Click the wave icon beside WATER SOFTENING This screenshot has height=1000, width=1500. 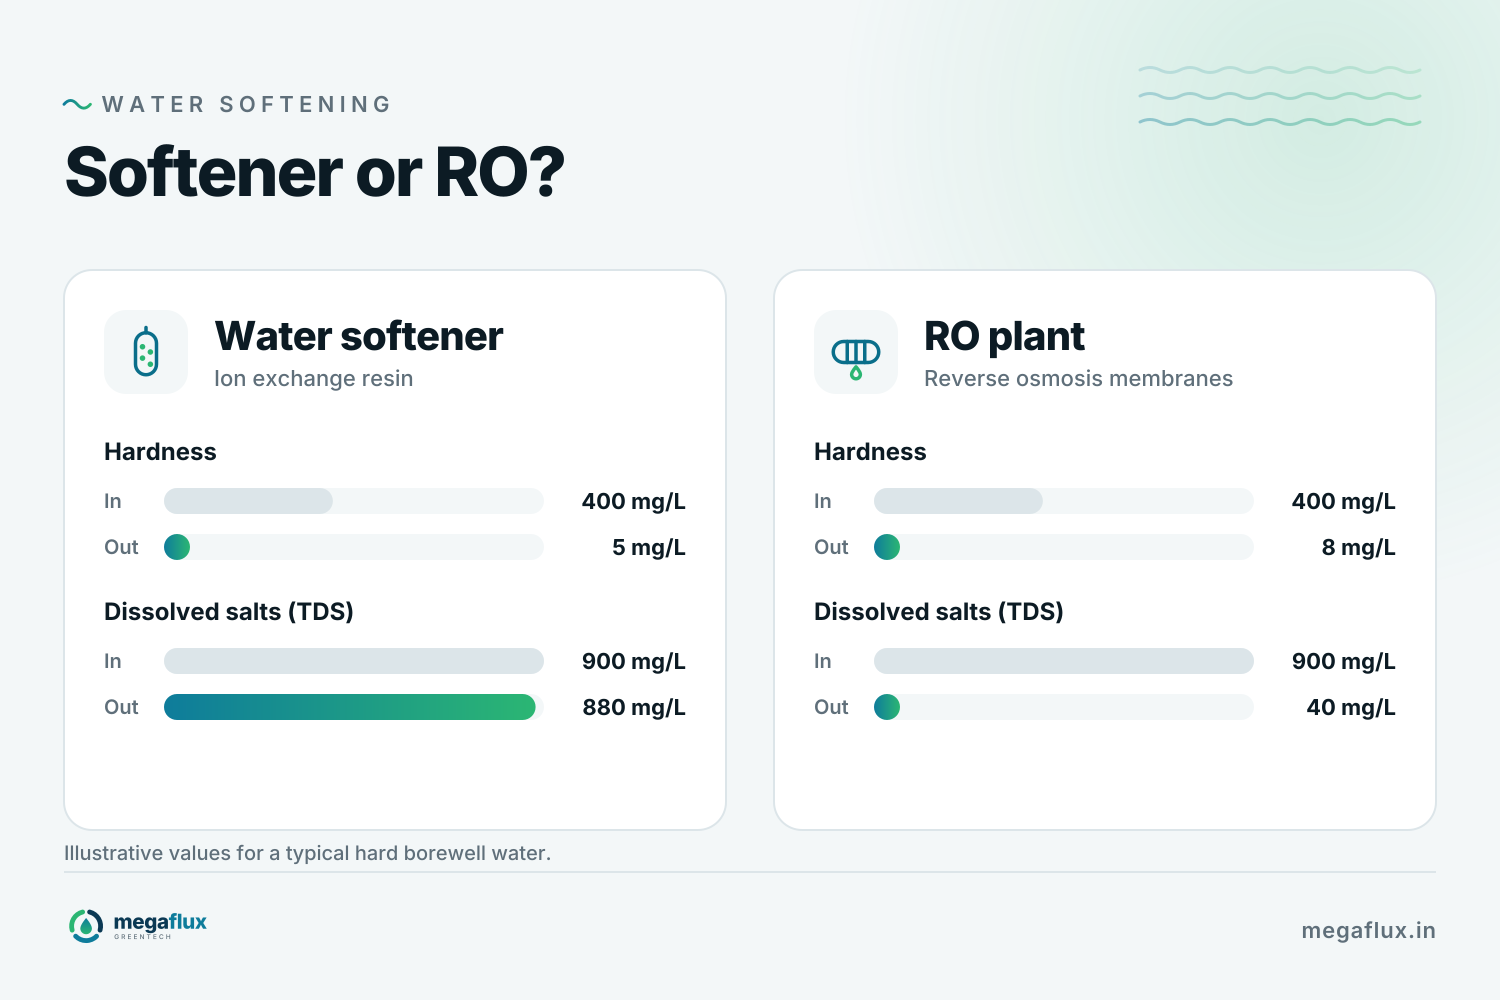[77, 104]
